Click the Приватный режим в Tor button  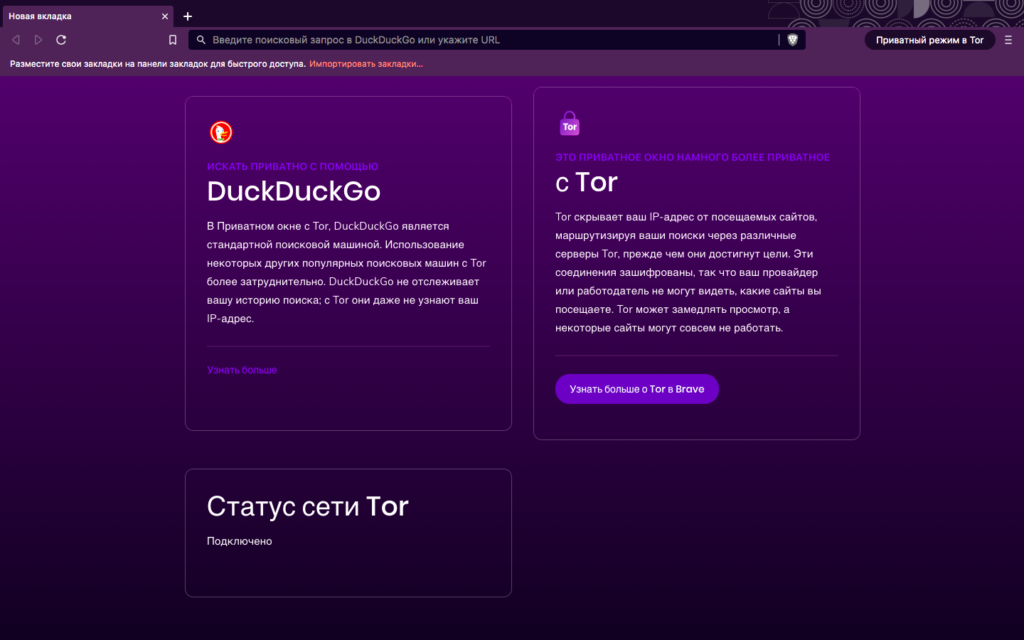click(929, 40)
